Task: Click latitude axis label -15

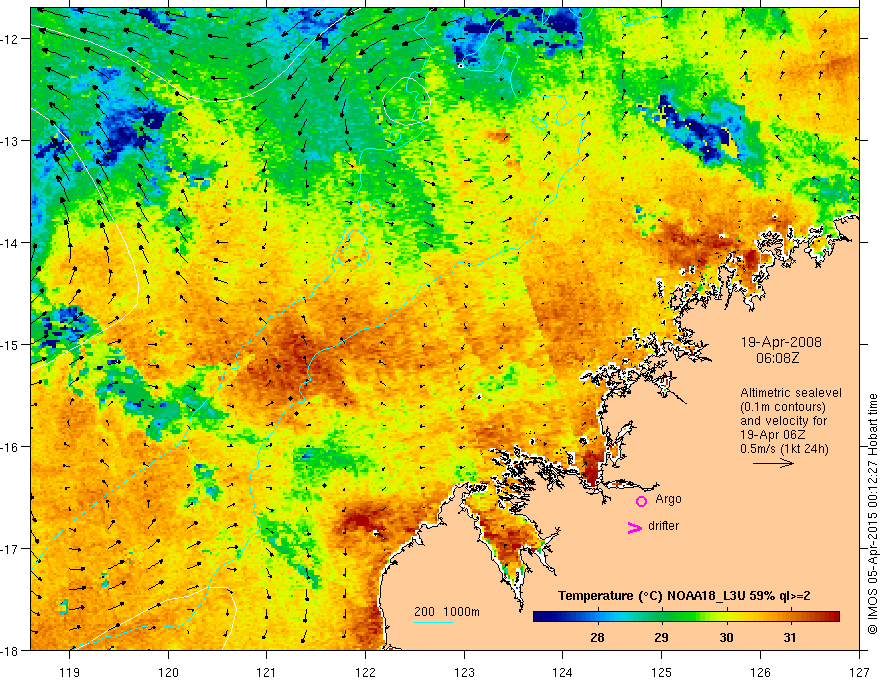Action: pos(10,344)
